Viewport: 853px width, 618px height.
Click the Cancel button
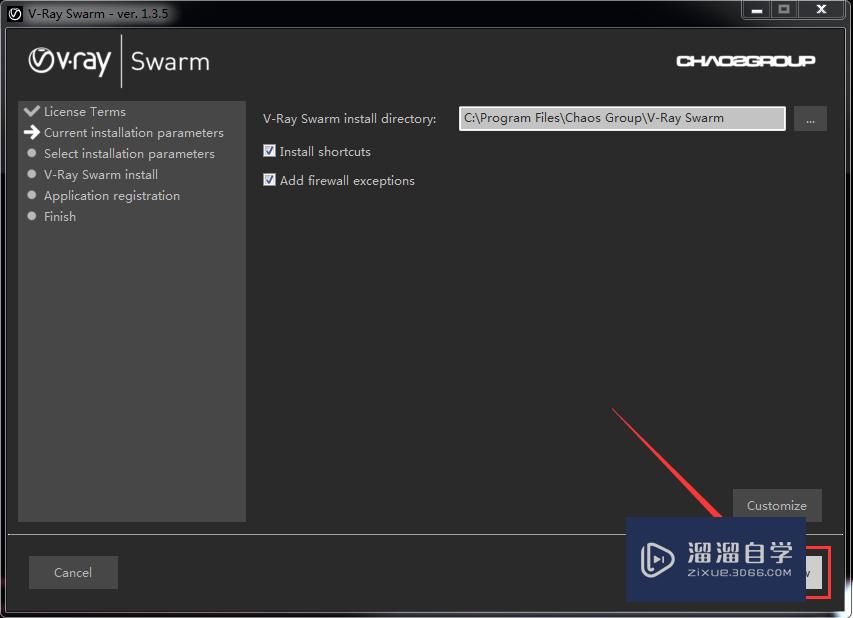click(x=73, y=572)
